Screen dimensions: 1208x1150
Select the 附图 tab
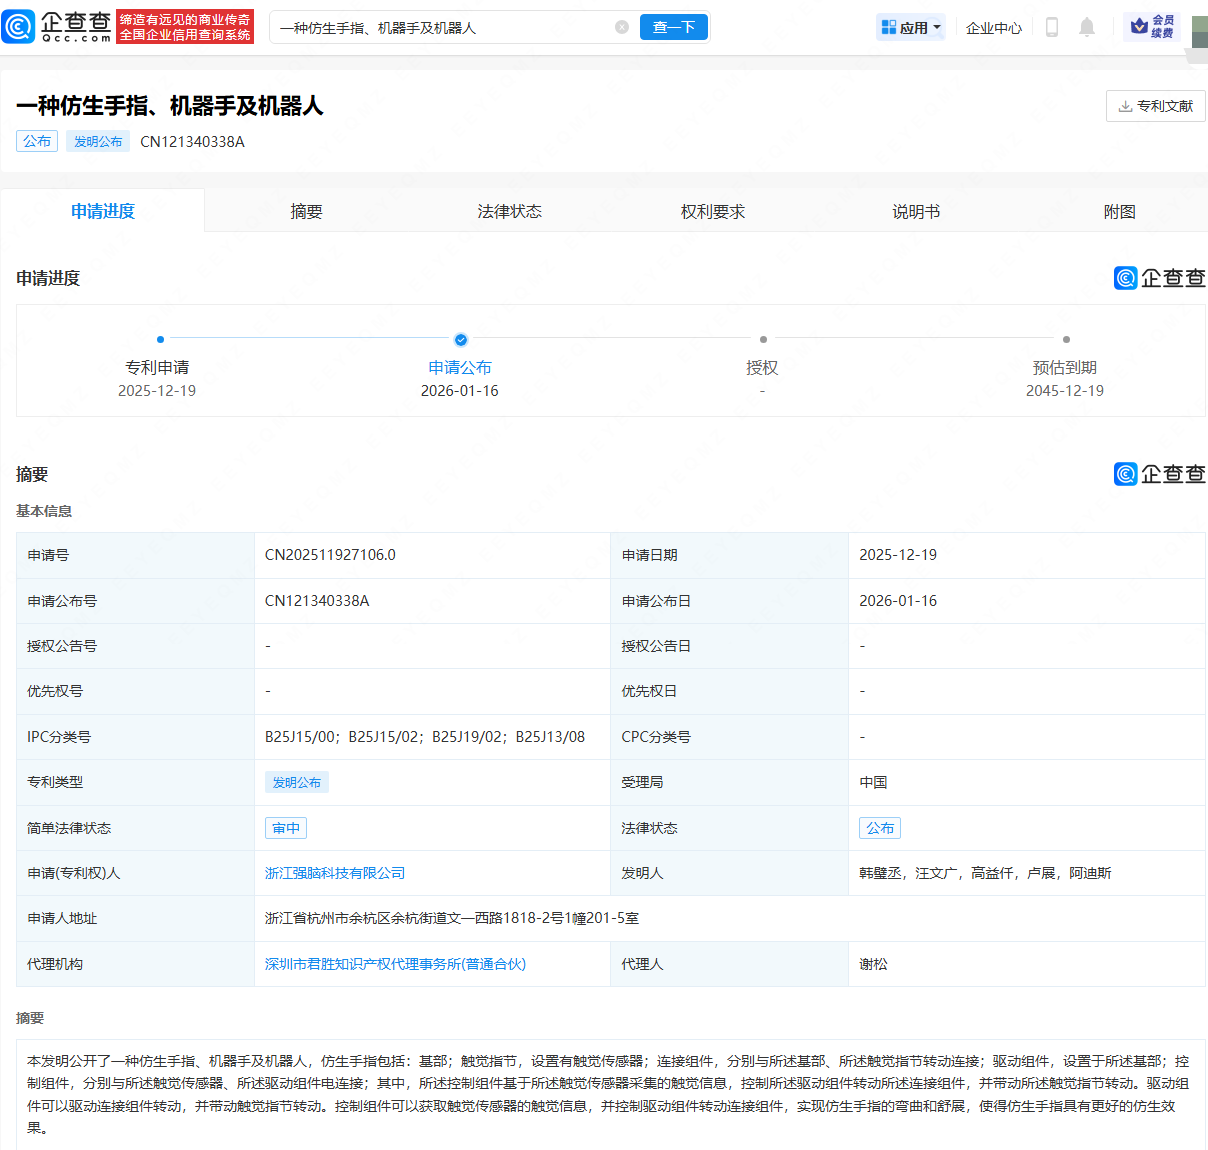[x=1119, y=211]
